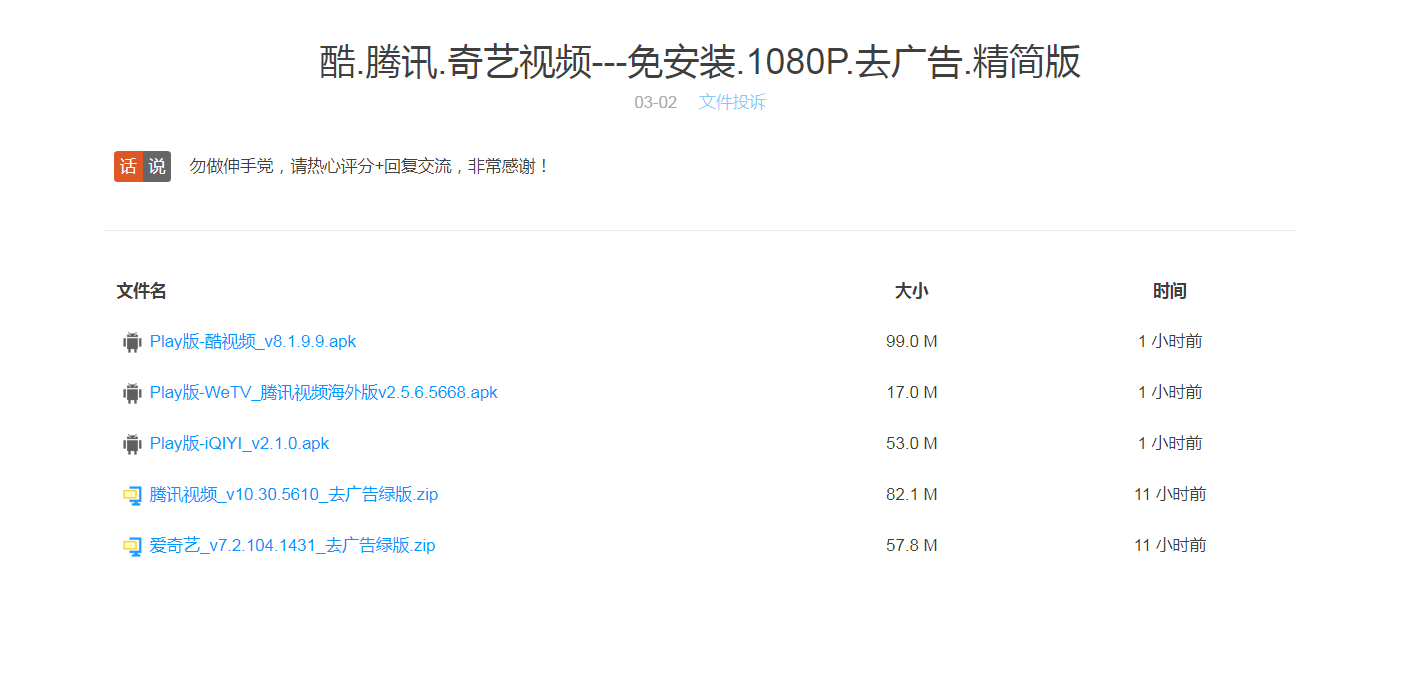
Task: Click the 时间 column header
Action: [x=1169, y=291]
